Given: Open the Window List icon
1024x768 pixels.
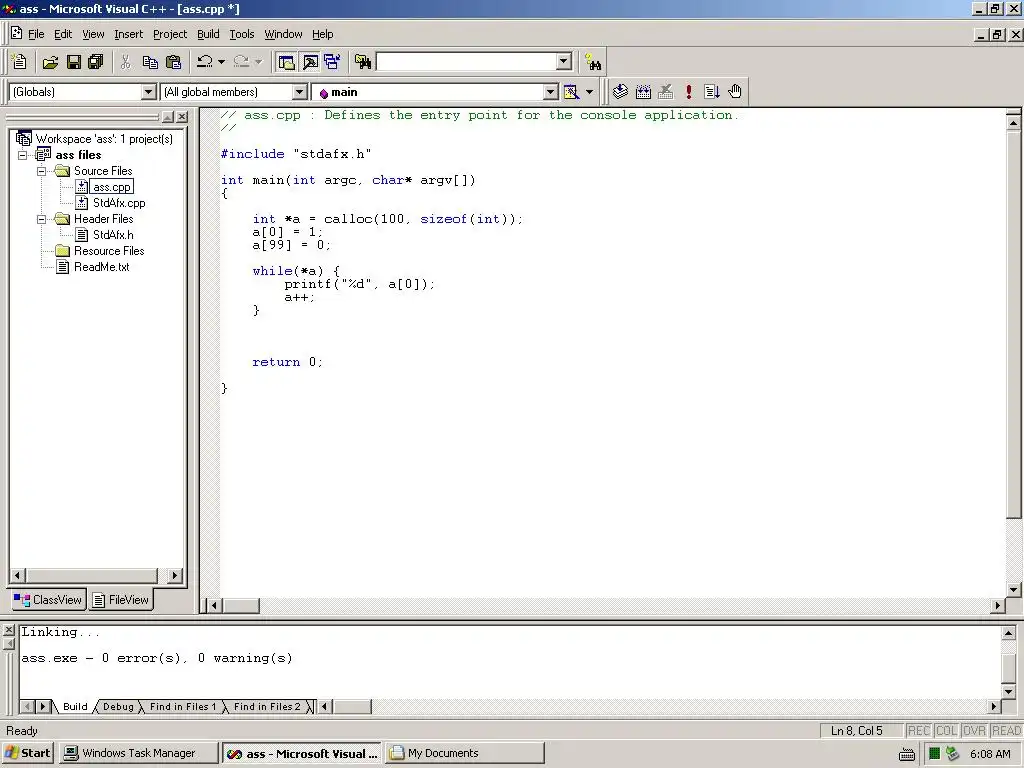Looking at the screenshot, I should [332, 62].
